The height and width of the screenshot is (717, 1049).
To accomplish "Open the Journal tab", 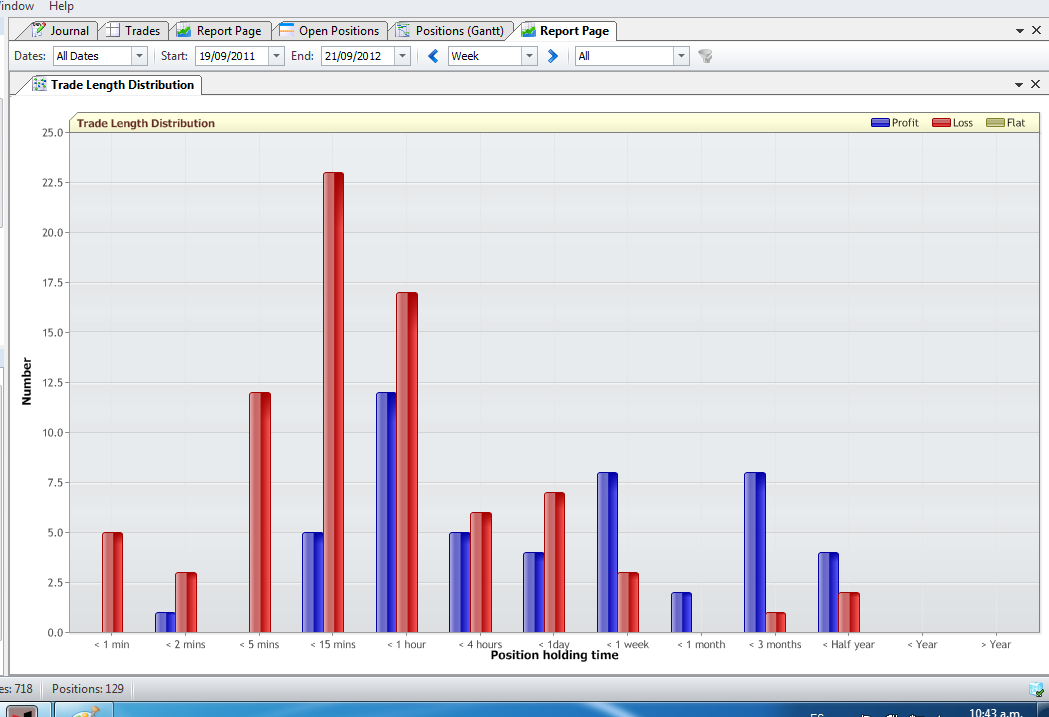I will [x=60, y=31].
